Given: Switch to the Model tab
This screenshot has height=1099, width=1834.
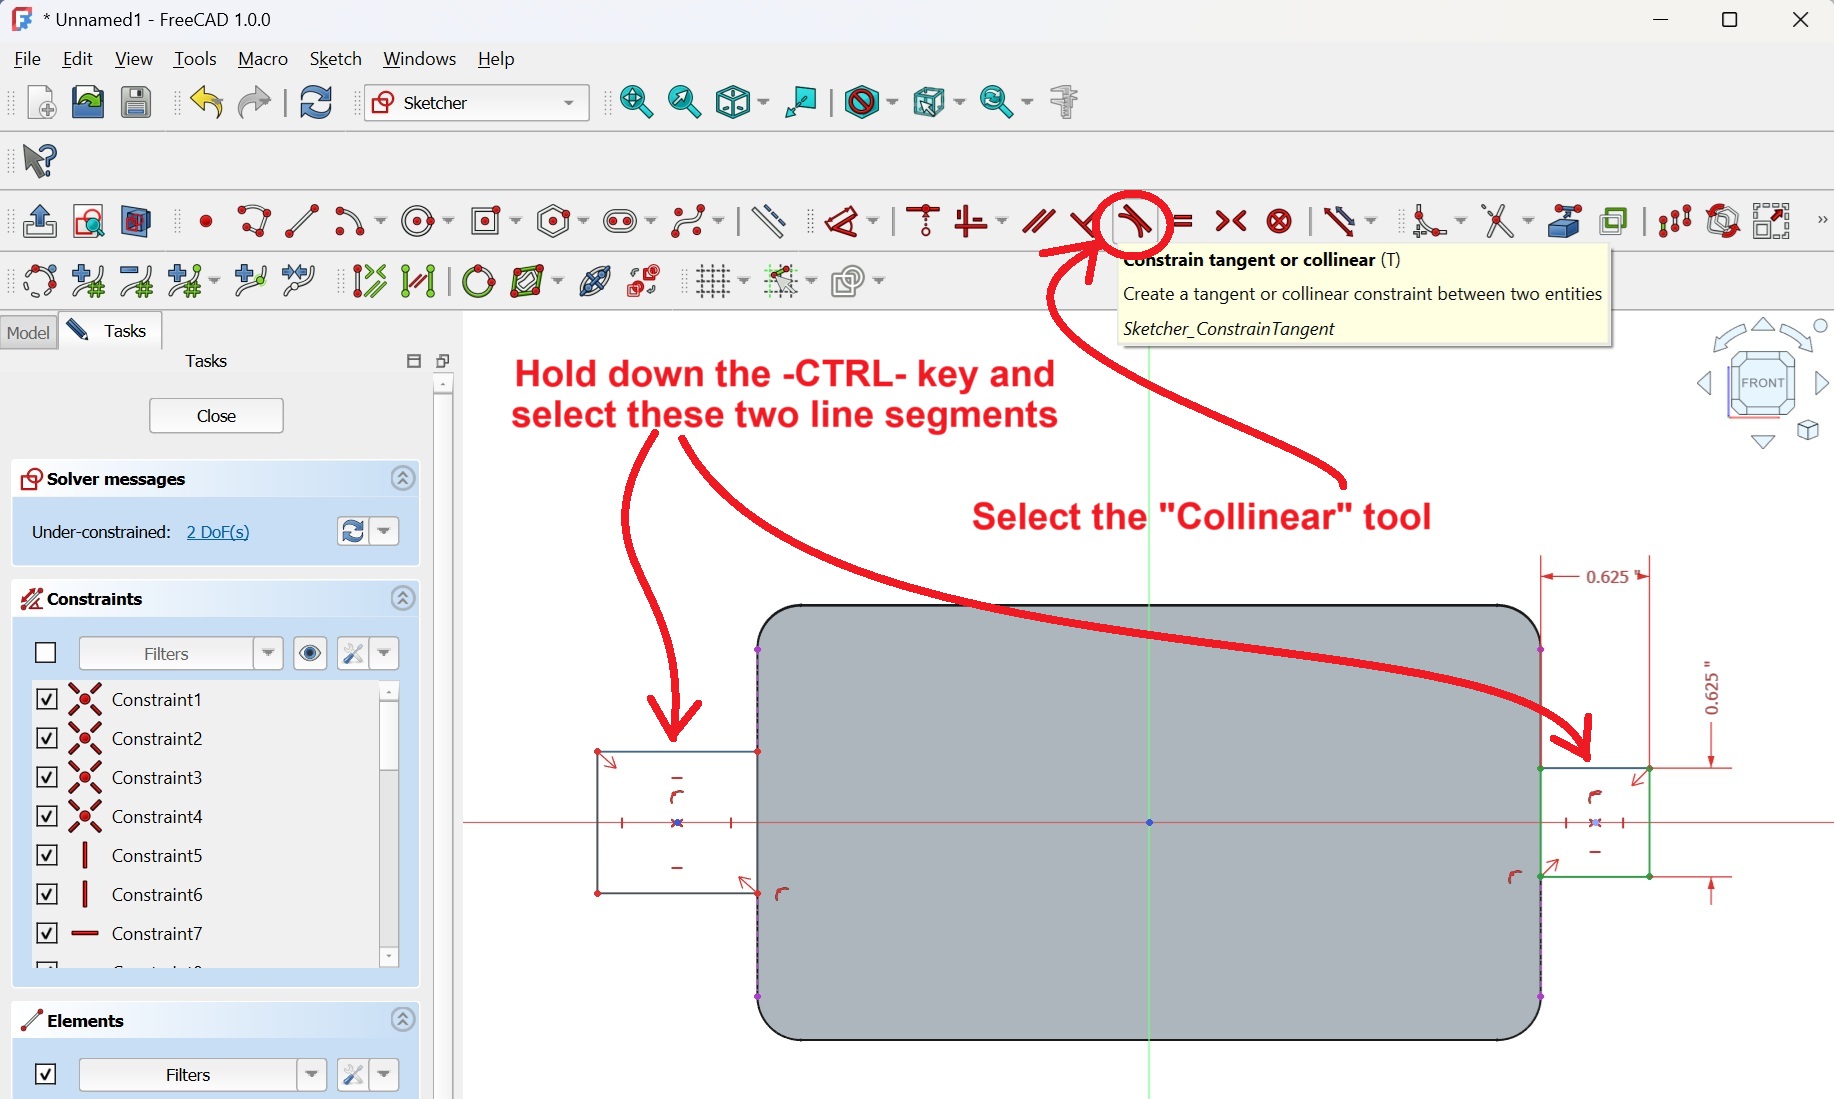Looking at the screenshot, I should 28,332.
